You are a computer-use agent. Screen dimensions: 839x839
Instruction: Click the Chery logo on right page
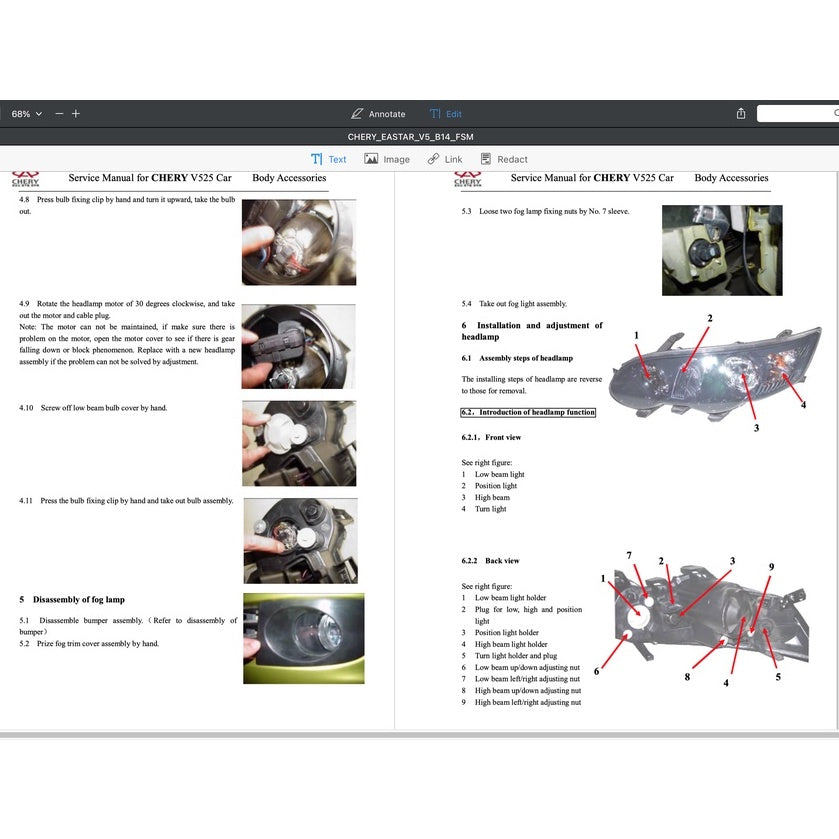tap(468, 180)
